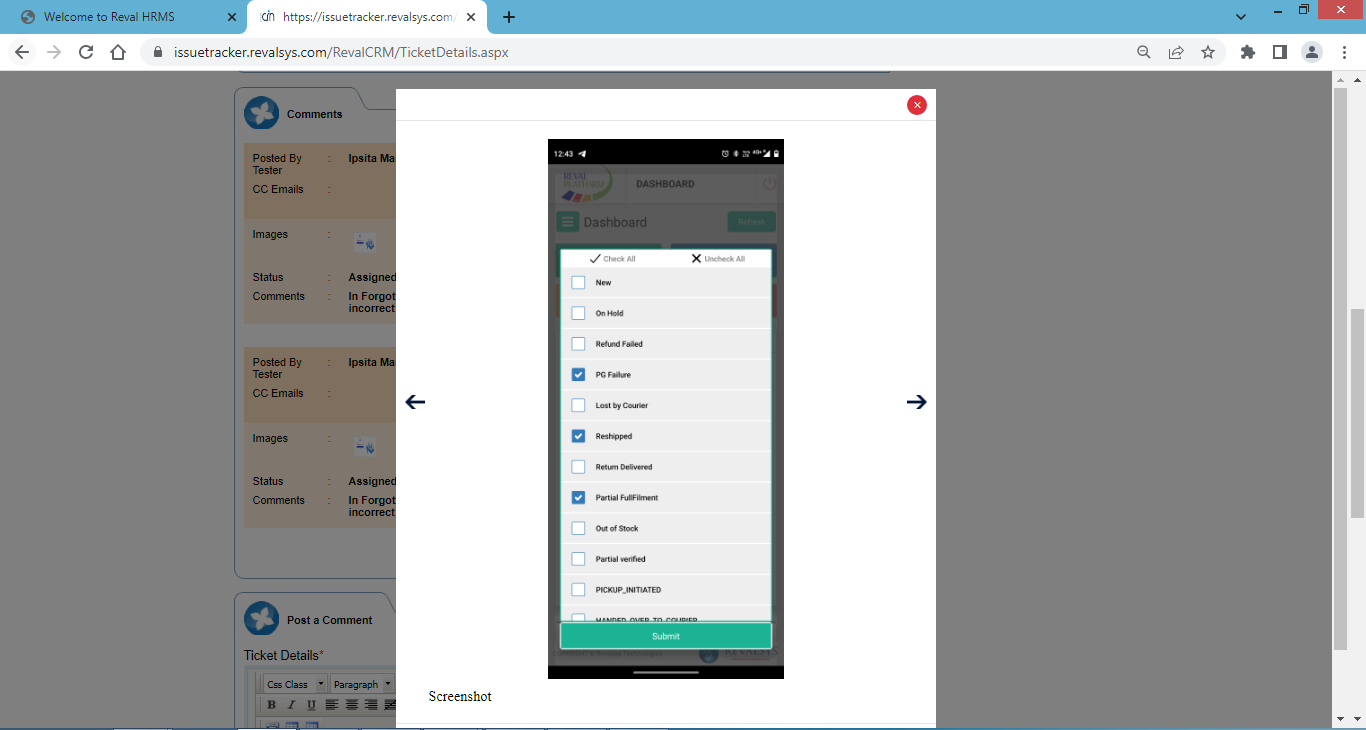Image resolution: width=1366 pixels, height=730 pixels.
Task: Open the Chrome extensions puzzle icon
Action: (x=1247, y=52)
